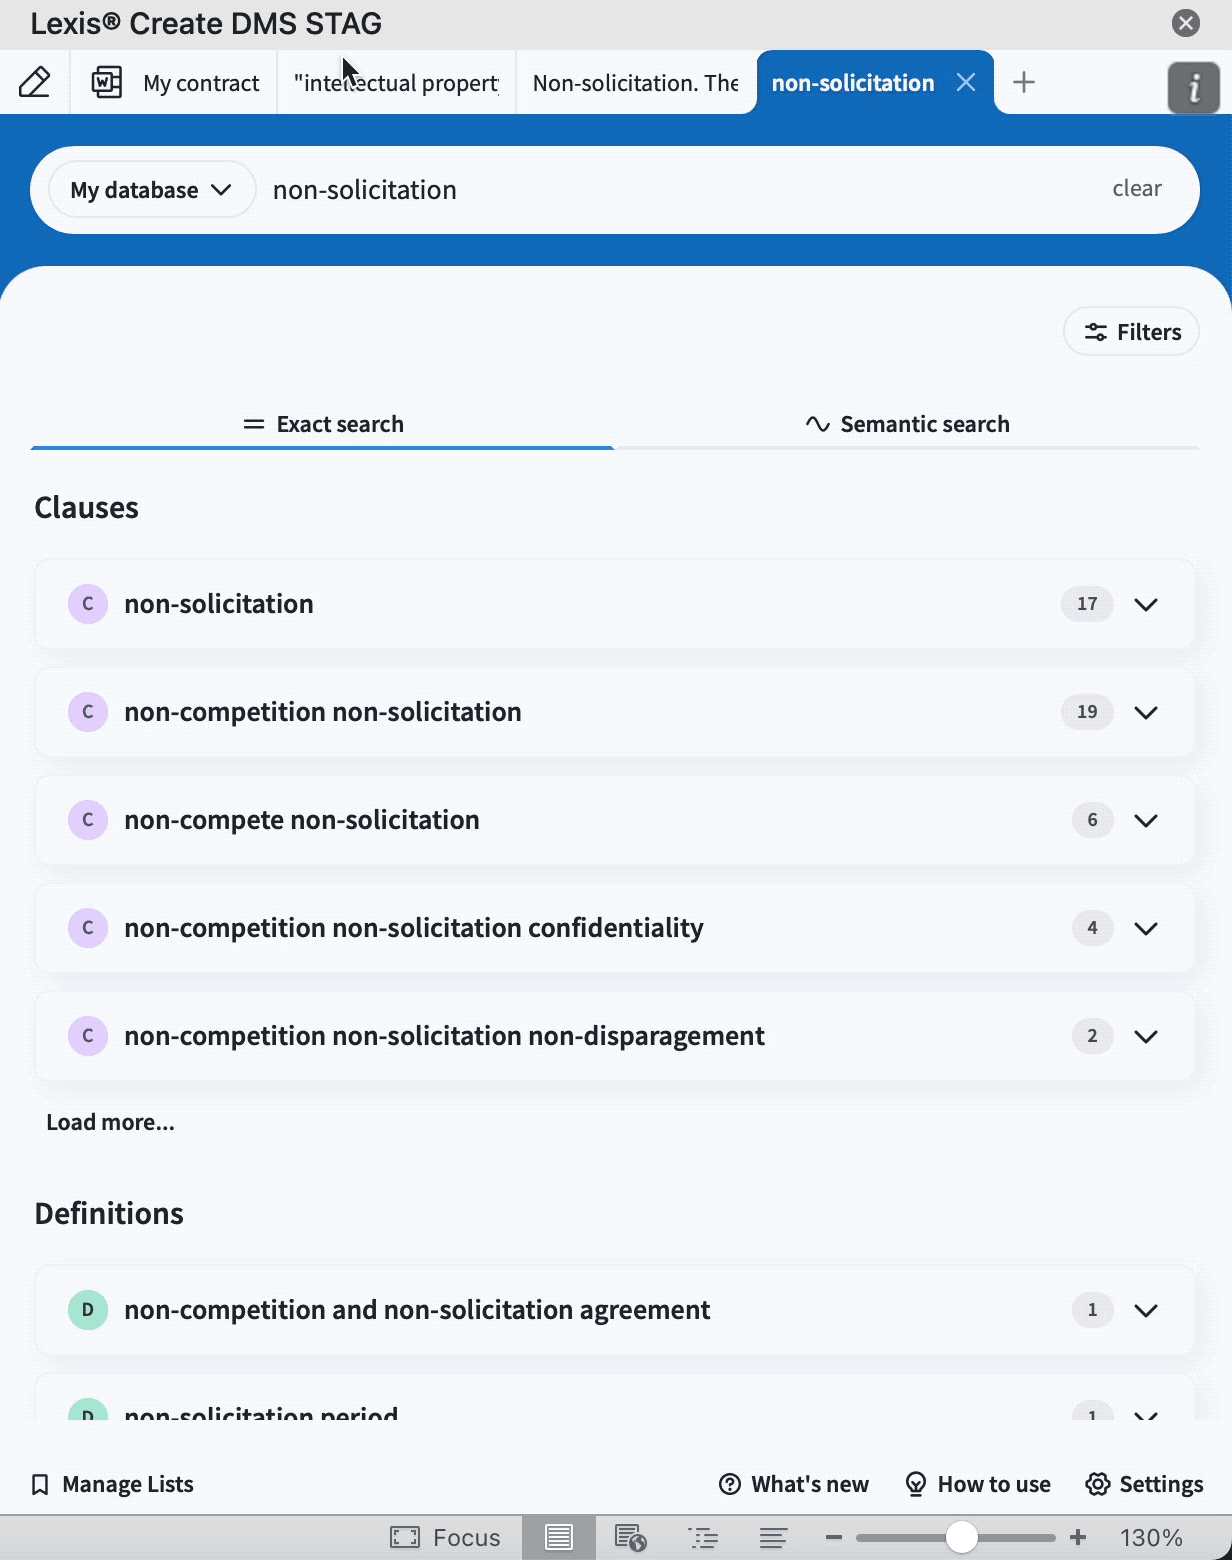This screenshot has height=1560, width=1232.
Task: Click the pencil edit icon
Action: click(x=35, y=82)
